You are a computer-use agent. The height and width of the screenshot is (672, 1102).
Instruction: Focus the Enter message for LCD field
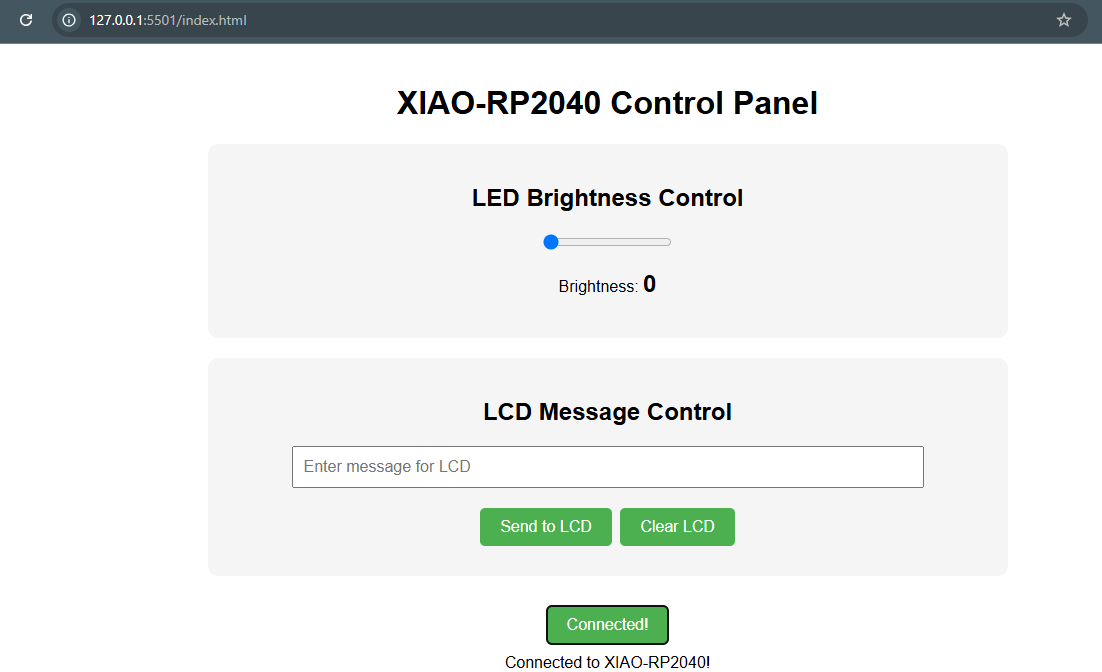pos(607,467)
